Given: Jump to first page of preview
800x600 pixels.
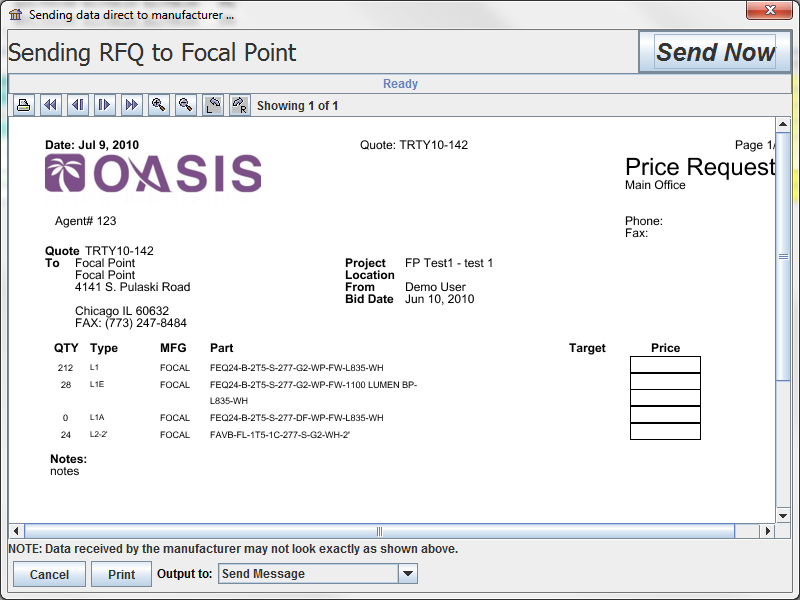Looking at the screenshot, I should [51, 106].
